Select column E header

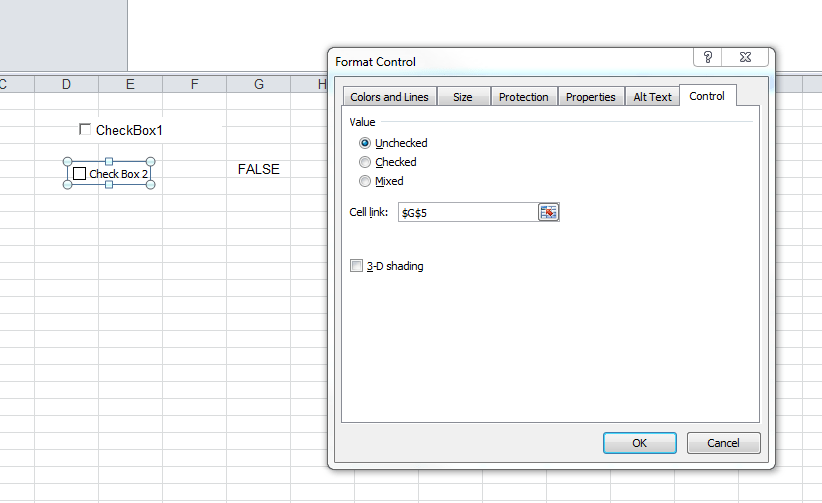(131, 84)
